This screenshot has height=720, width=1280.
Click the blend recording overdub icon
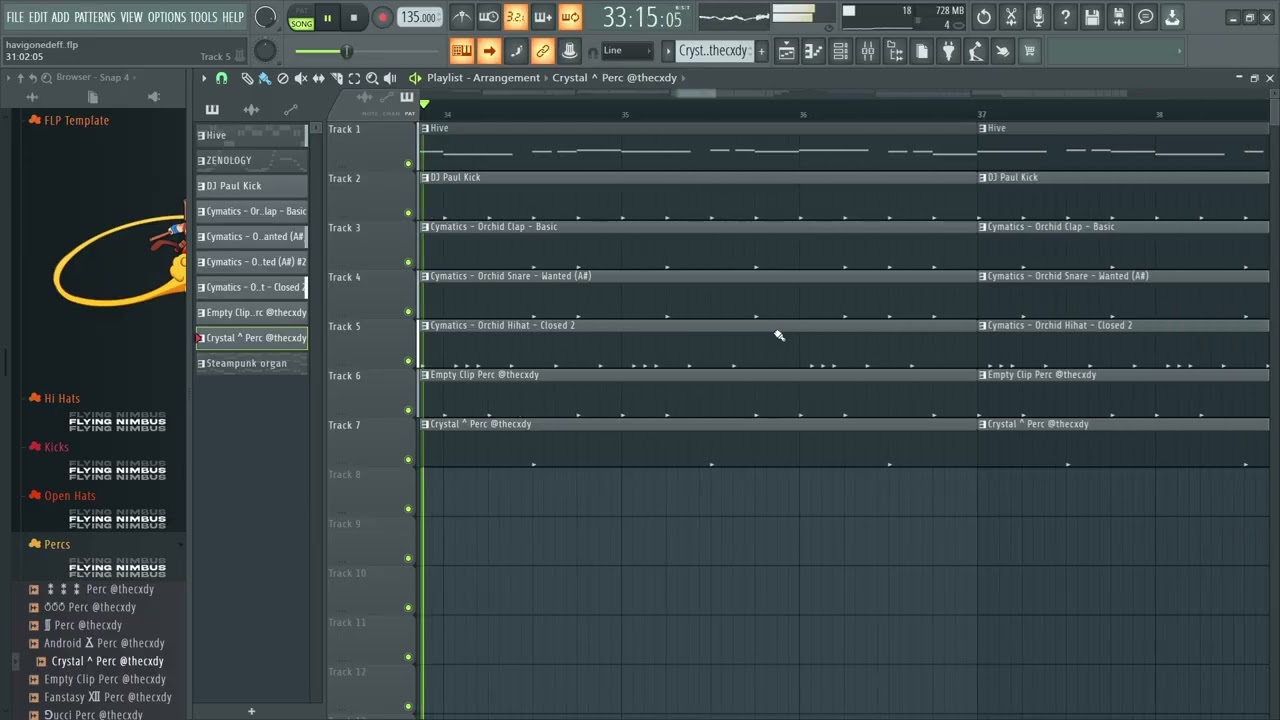[543, 17]
